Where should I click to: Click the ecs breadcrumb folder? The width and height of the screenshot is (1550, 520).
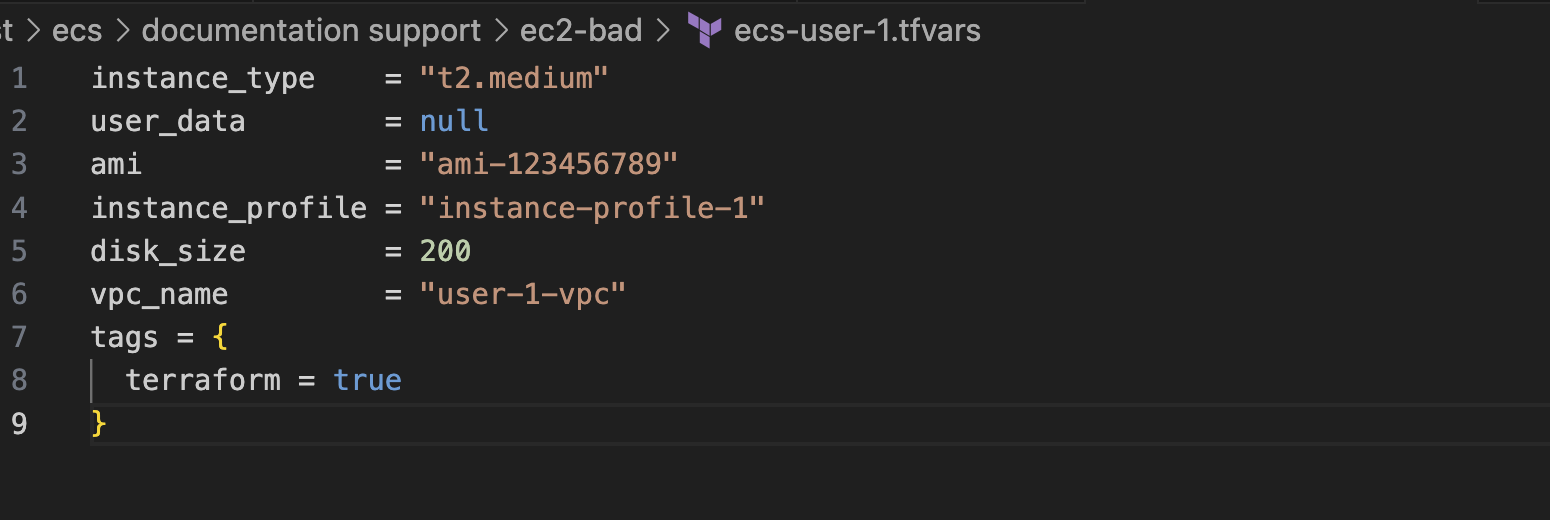(x=77, y=31)
